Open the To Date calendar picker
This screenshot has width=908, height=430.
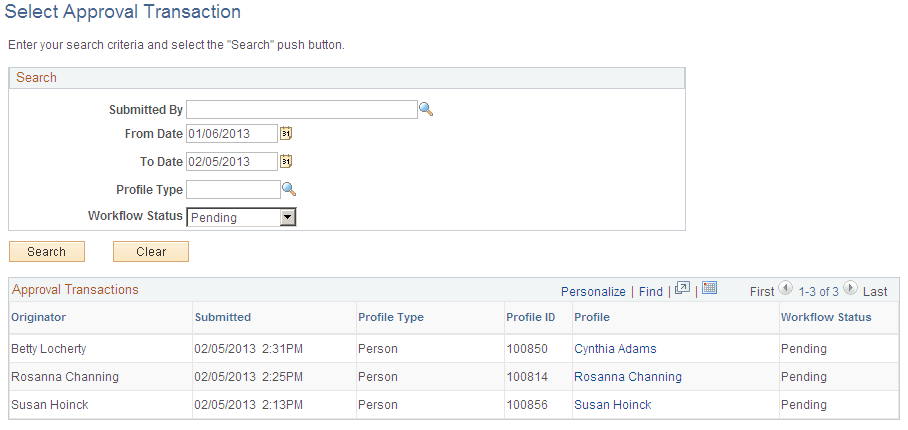click(286, 161)
